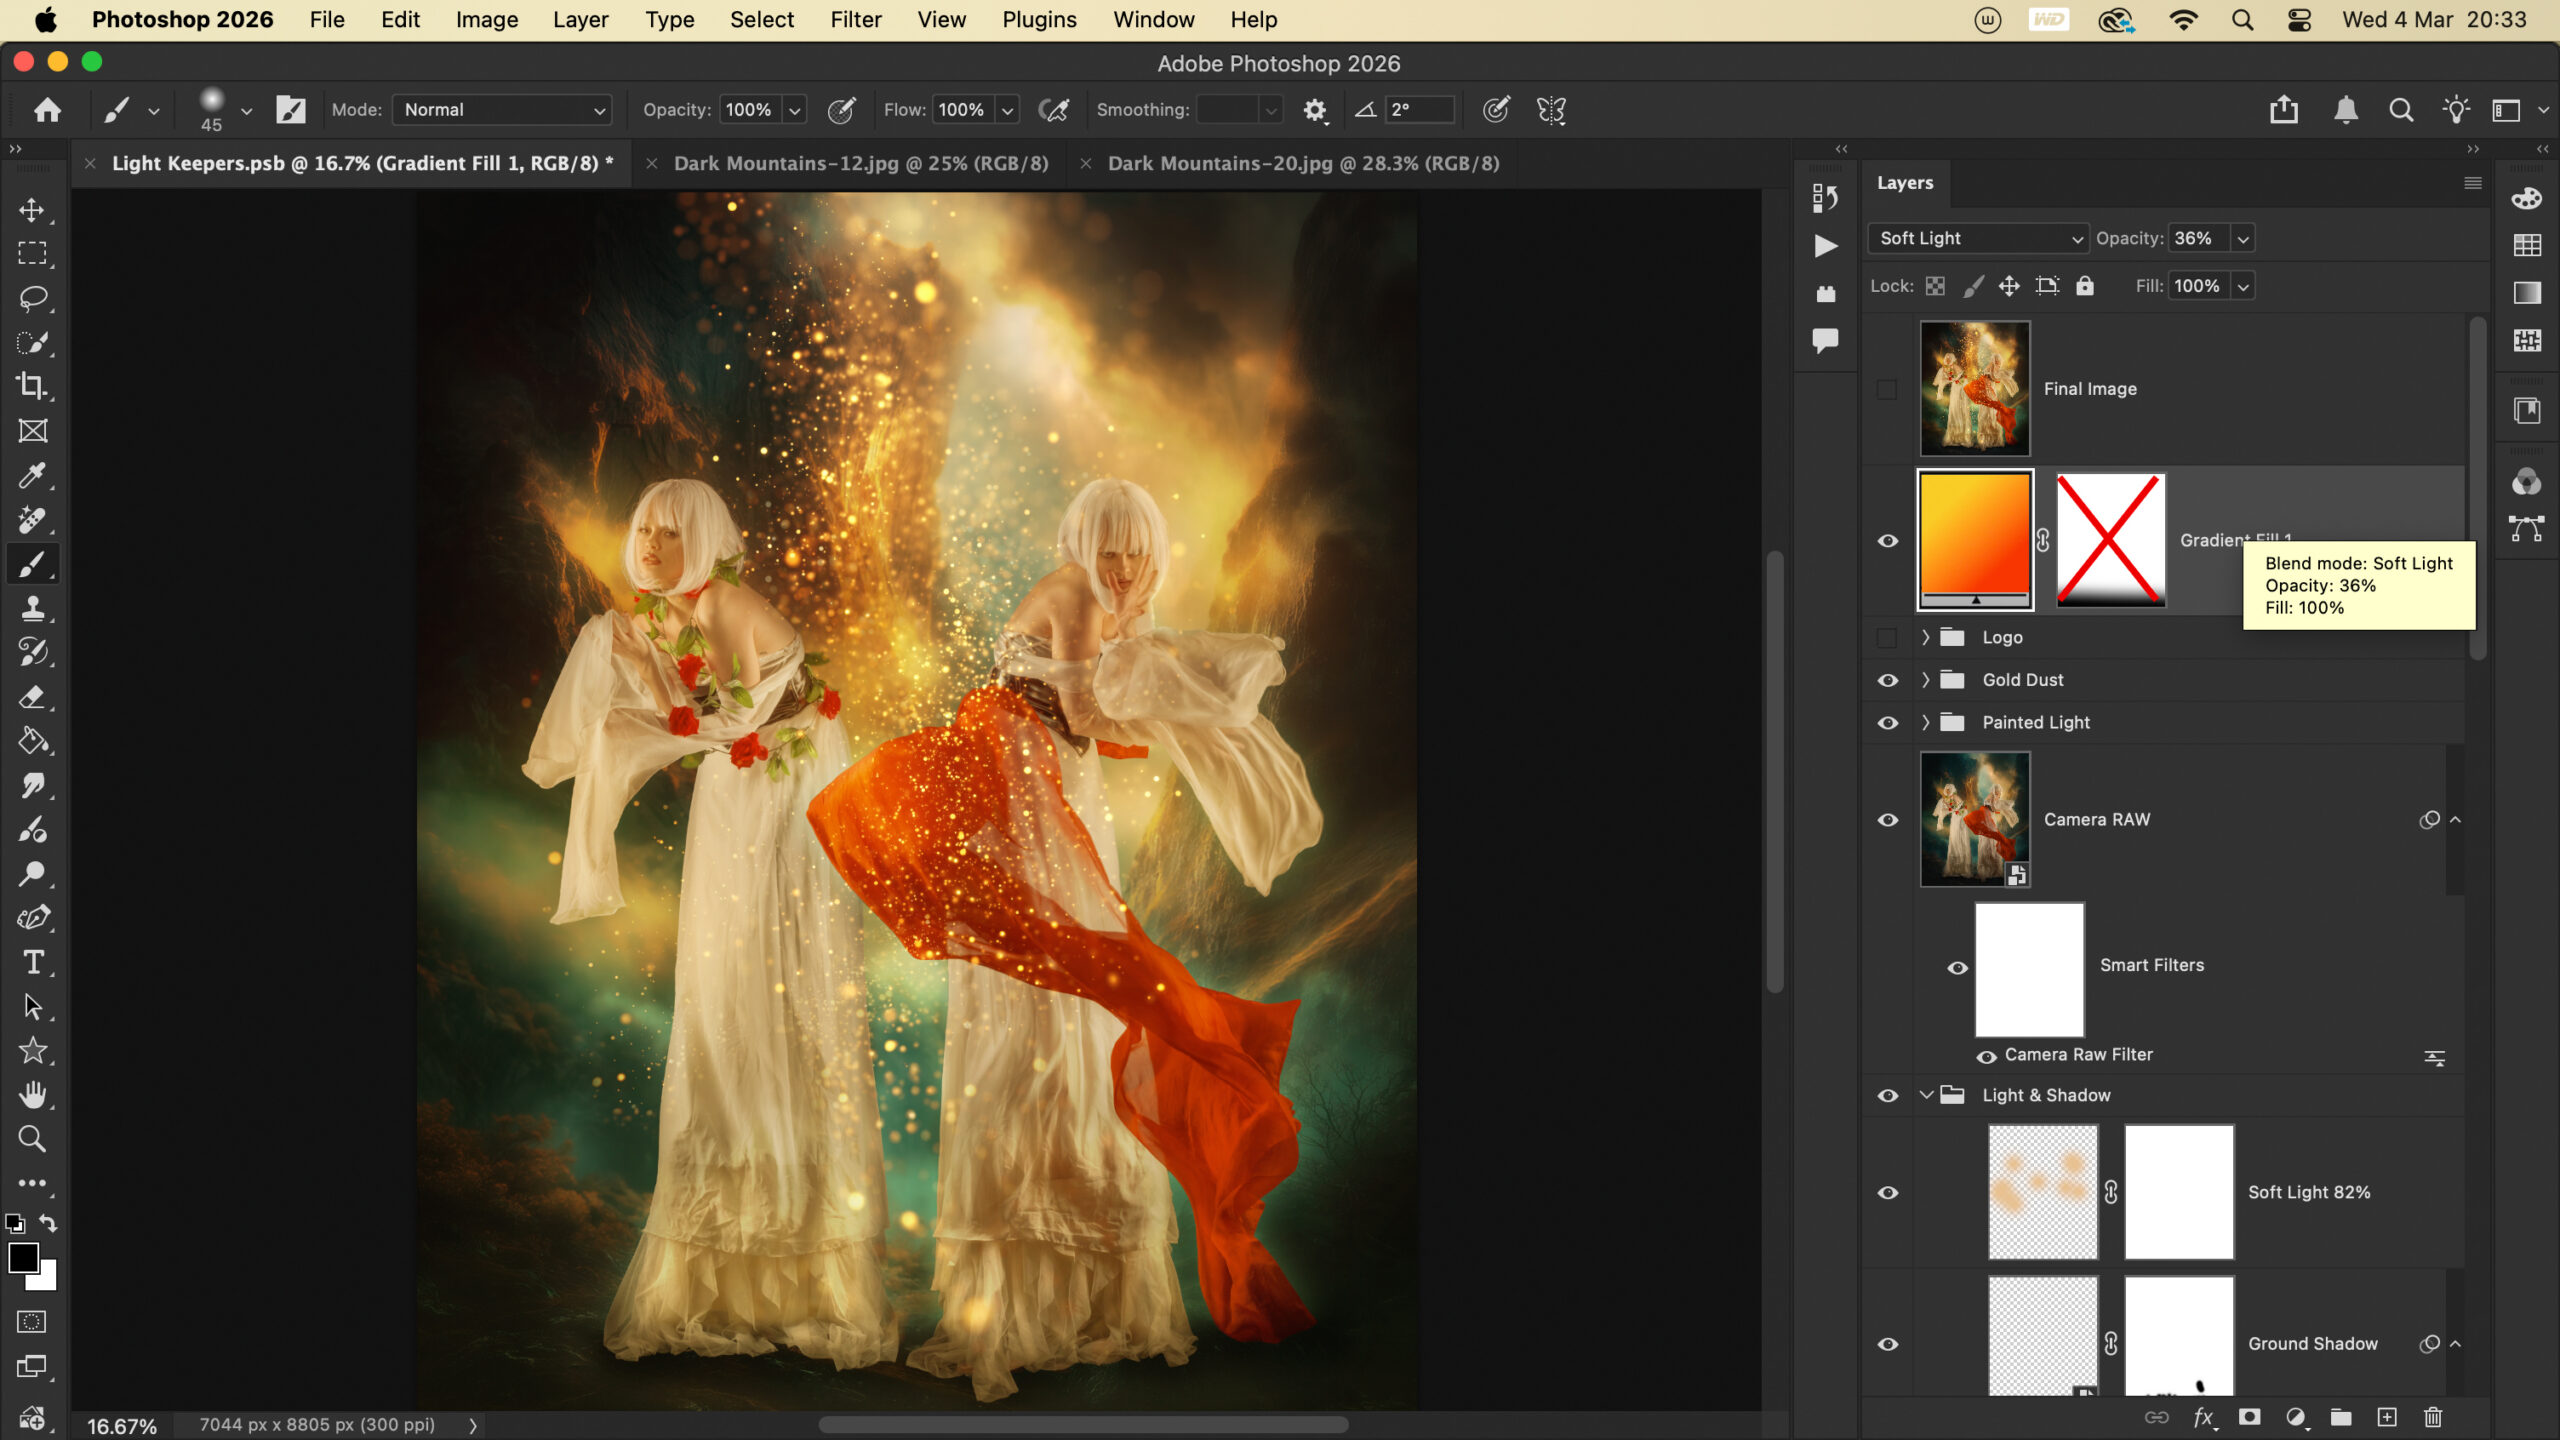Open the Soft Light blend mode dropdown

tap(1977, 238)
